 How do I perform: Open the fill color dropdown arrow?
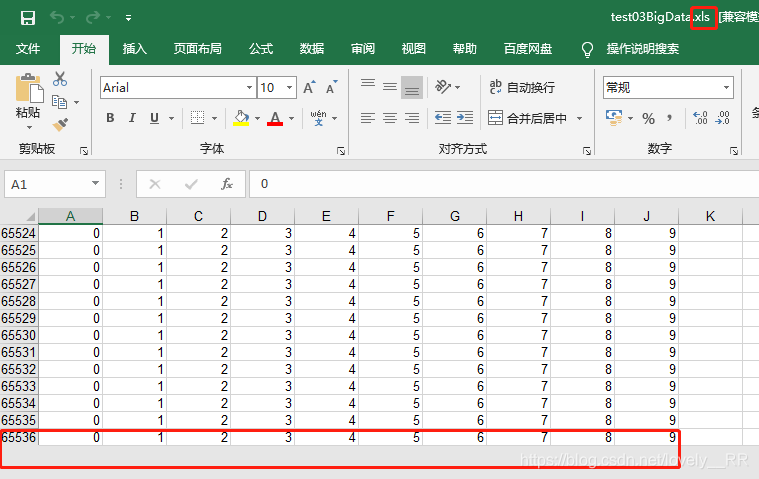click(x=258, y=118)
